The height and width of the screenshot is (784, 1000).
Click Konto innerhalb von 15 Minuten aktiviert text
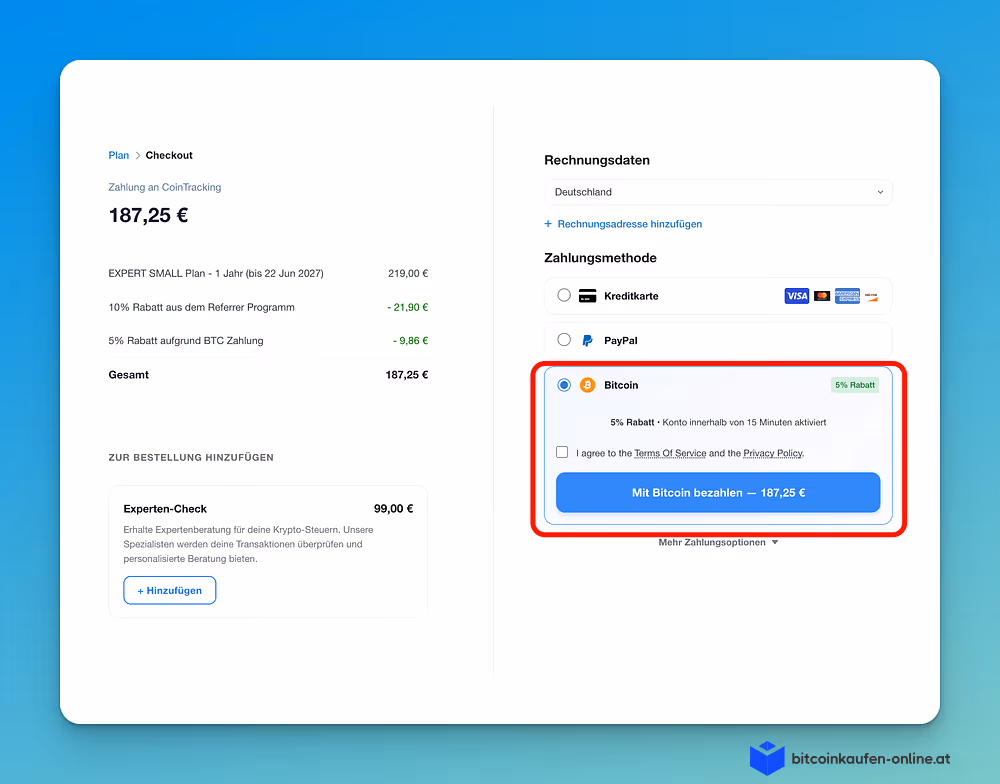tap(744, 422)
